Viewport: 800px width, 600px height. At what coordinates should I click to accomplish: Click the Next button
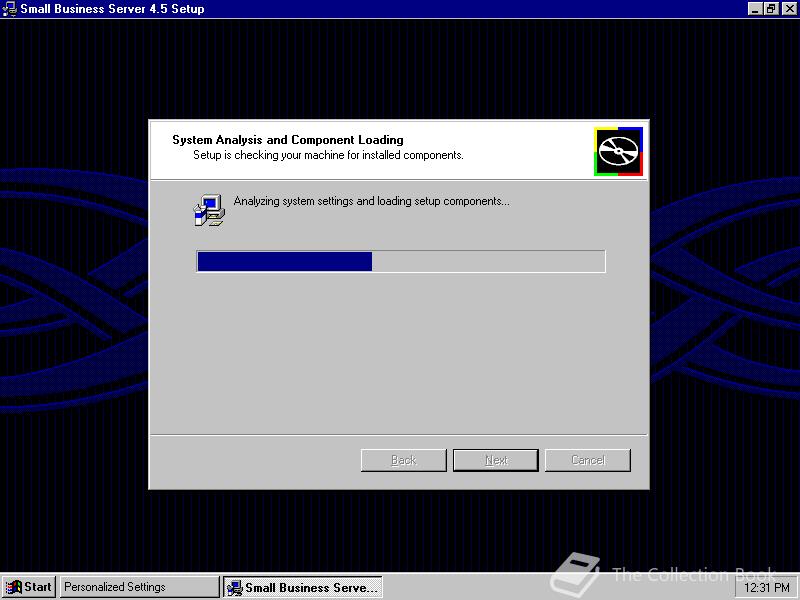[x=496, y=460]
